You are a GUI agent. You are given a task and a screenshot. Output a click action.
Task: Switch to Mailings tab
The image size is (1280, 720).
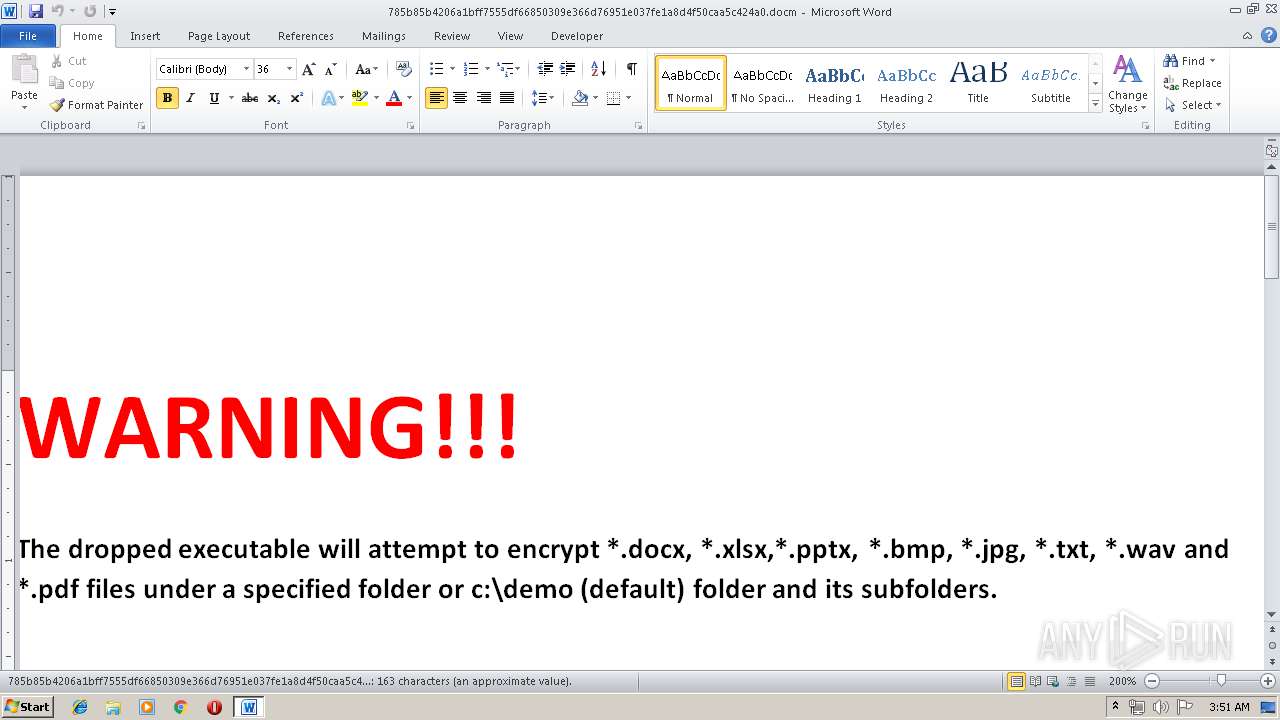click(384, 36)
